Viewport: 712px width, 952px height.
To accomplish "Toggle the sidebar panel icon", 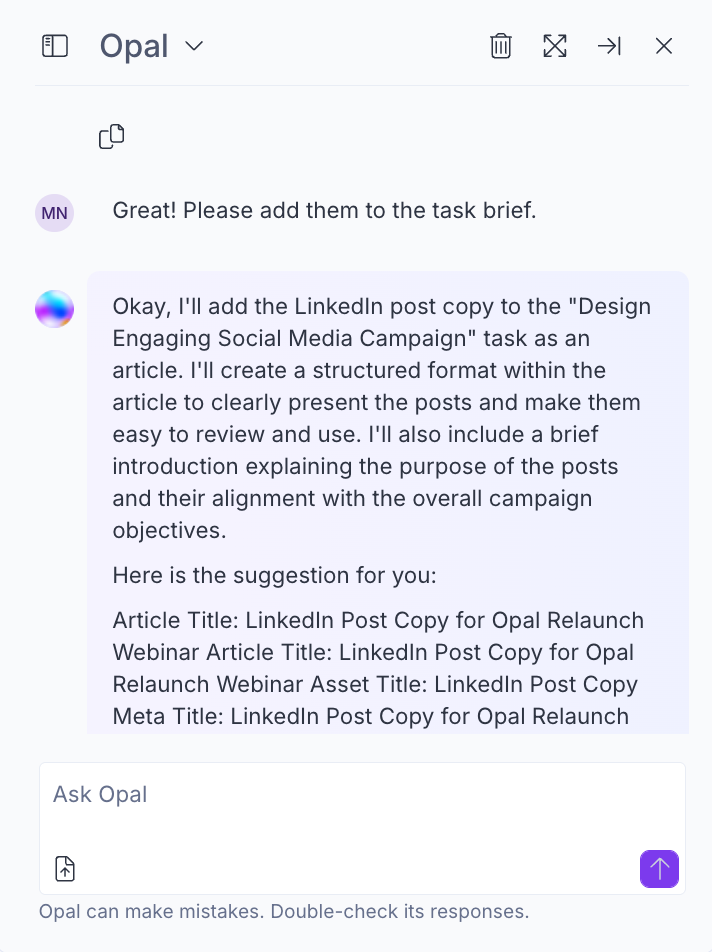I will tap(55, 46).
